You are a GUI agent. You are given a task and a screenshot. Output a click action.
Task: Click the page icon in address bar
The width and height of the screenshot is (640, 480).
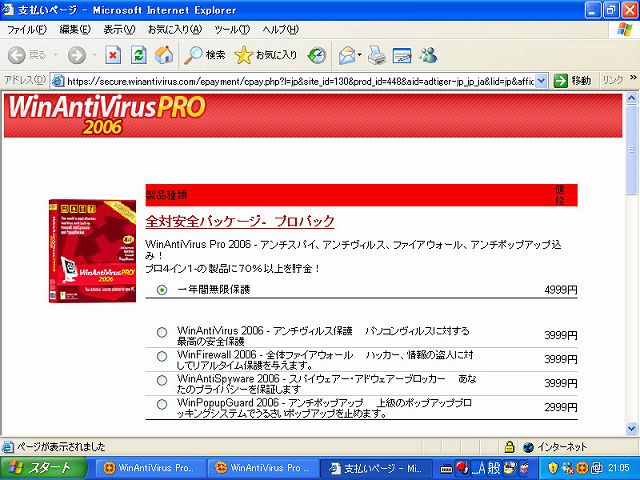[x=58, y=81]
